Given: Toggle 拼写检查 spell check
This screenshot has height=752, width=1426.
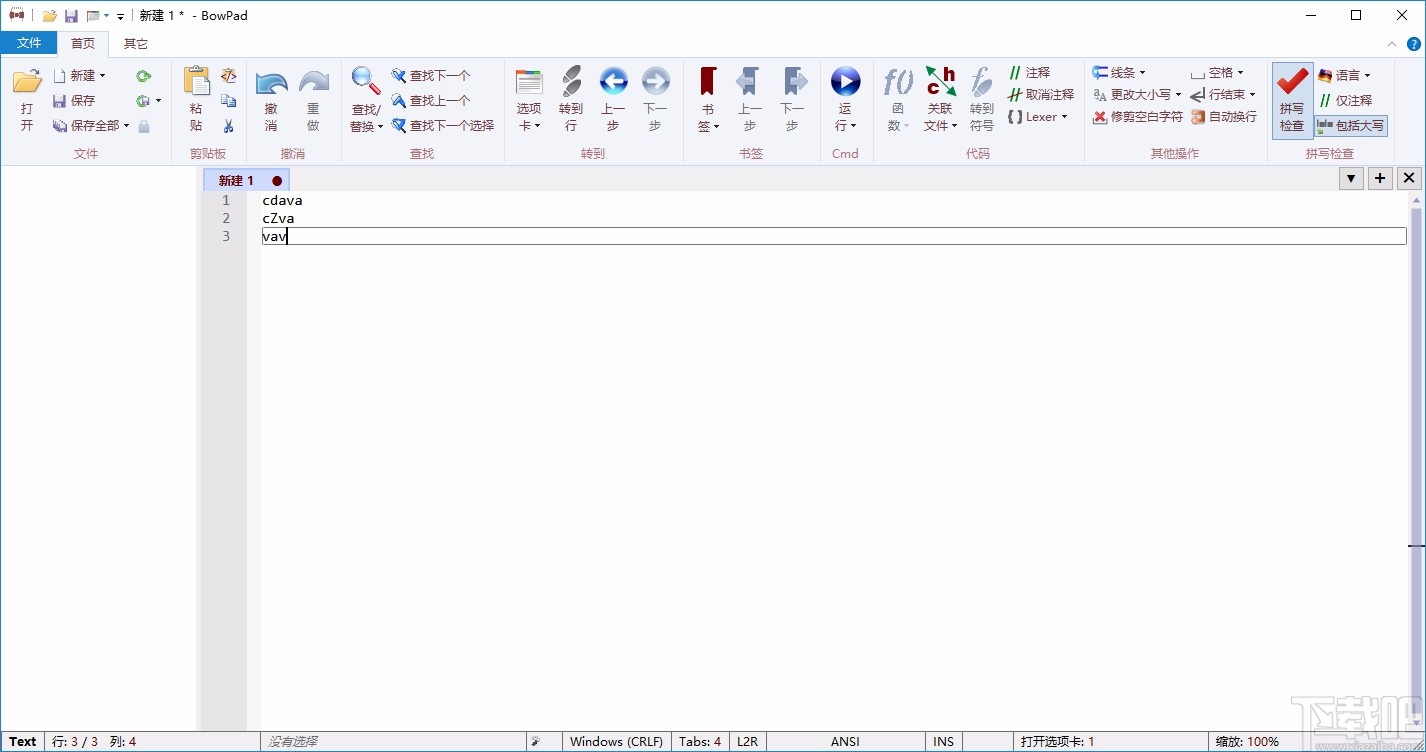Looking at the screenshot, I should [x=1292, y=100].
